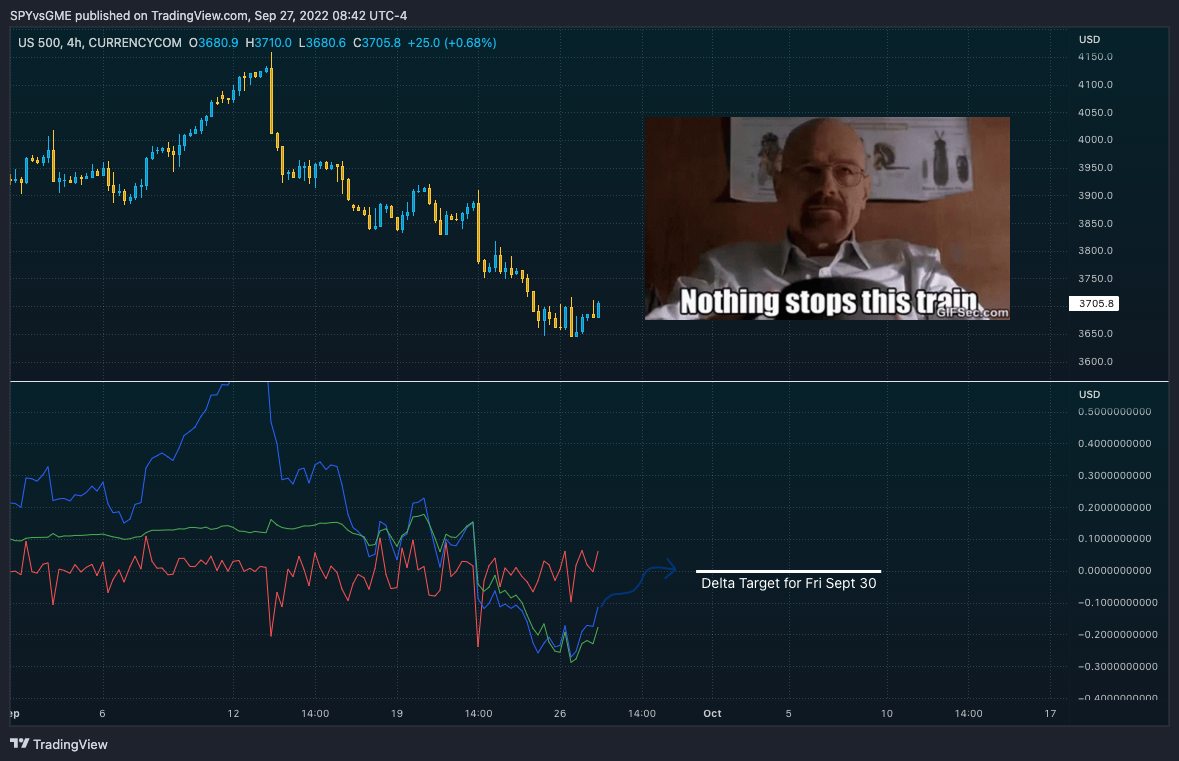Click the 4100.0 price axis label
The image size is (1179, 761).
click(x=1096, y=84)
